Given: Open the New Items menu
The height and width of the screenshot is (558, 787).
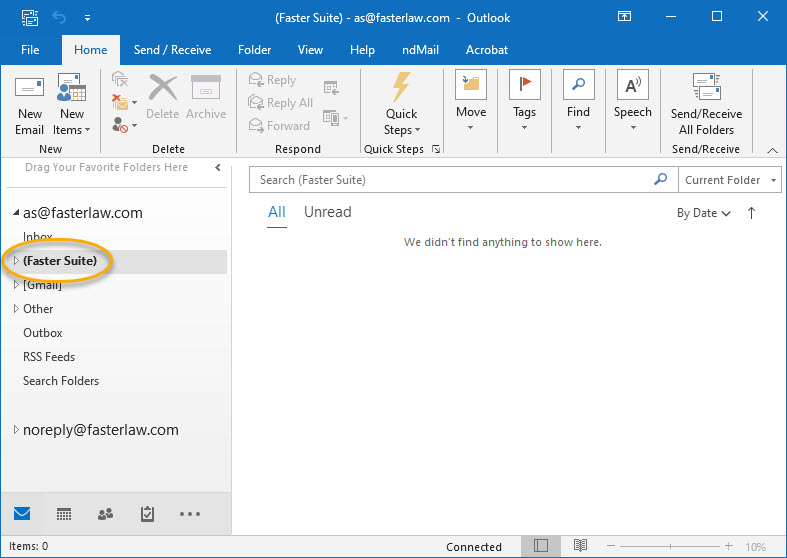Looking at the screenshot, I should point(72,106).
